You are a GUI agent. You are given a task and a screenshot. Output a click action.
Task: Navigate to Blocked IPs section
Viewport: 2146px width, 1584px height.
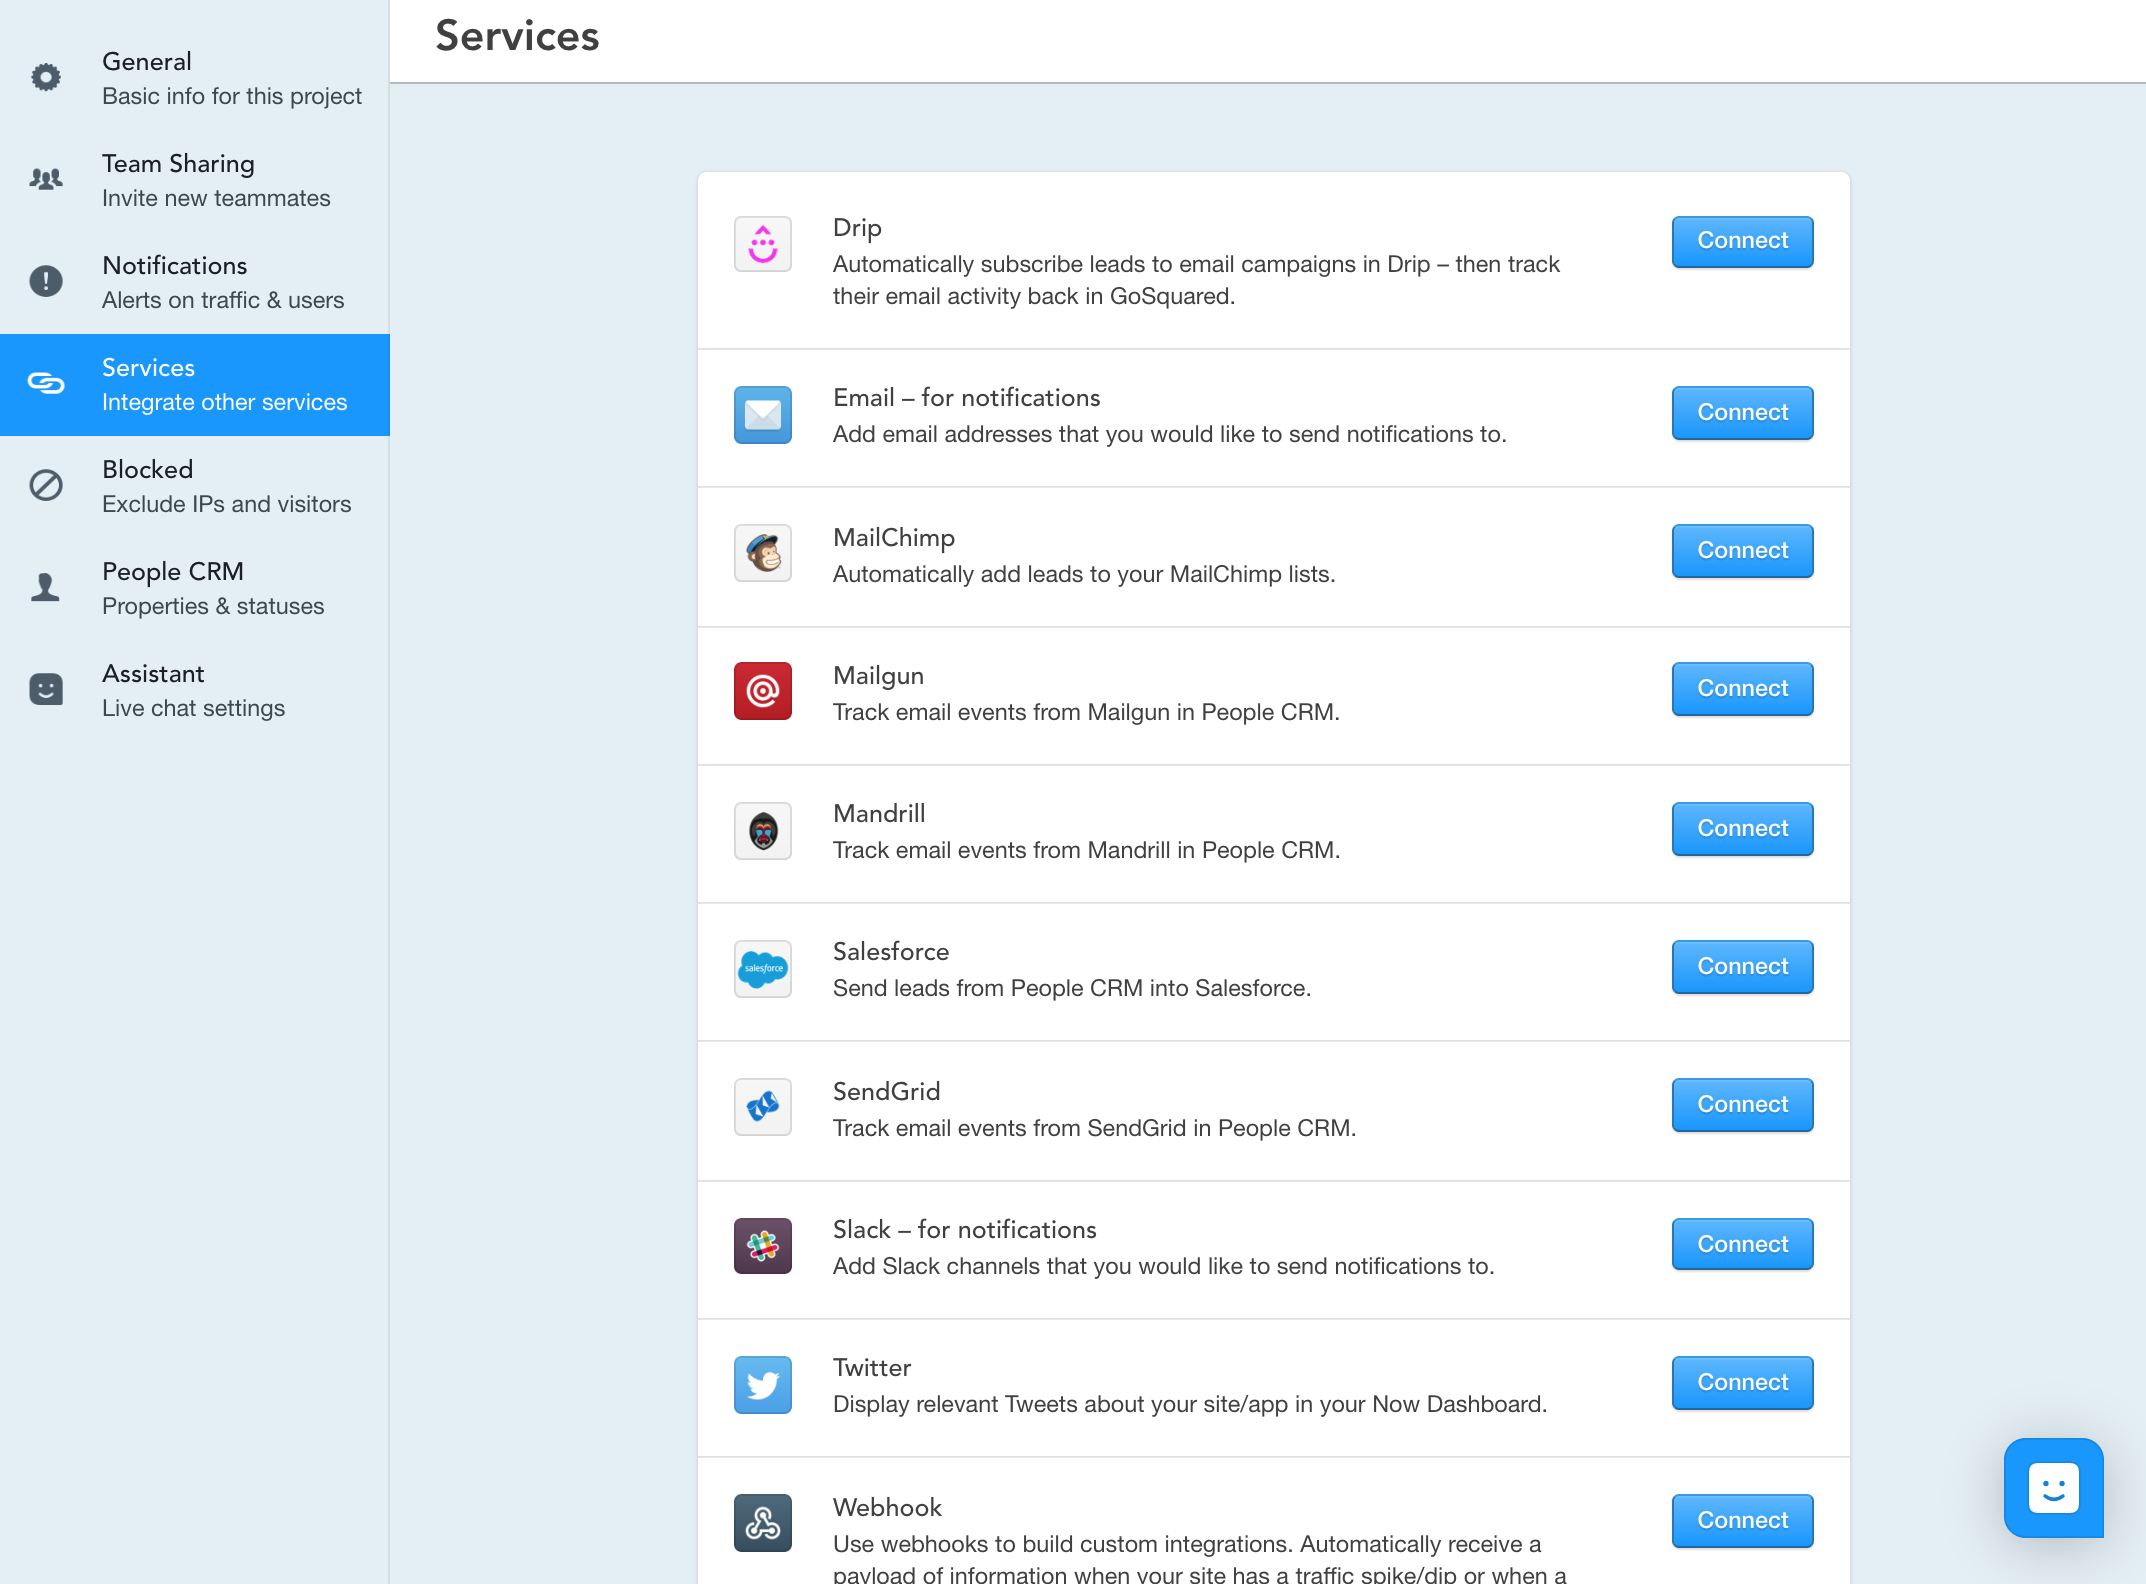(x=193, y=486)
